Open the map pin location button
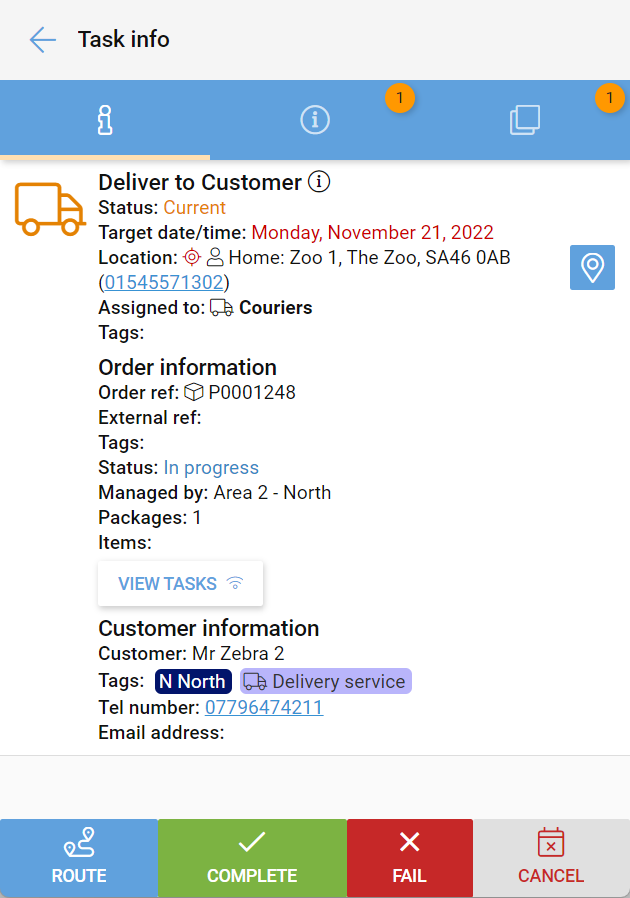 pyautogui.click(x=592, y=268)
